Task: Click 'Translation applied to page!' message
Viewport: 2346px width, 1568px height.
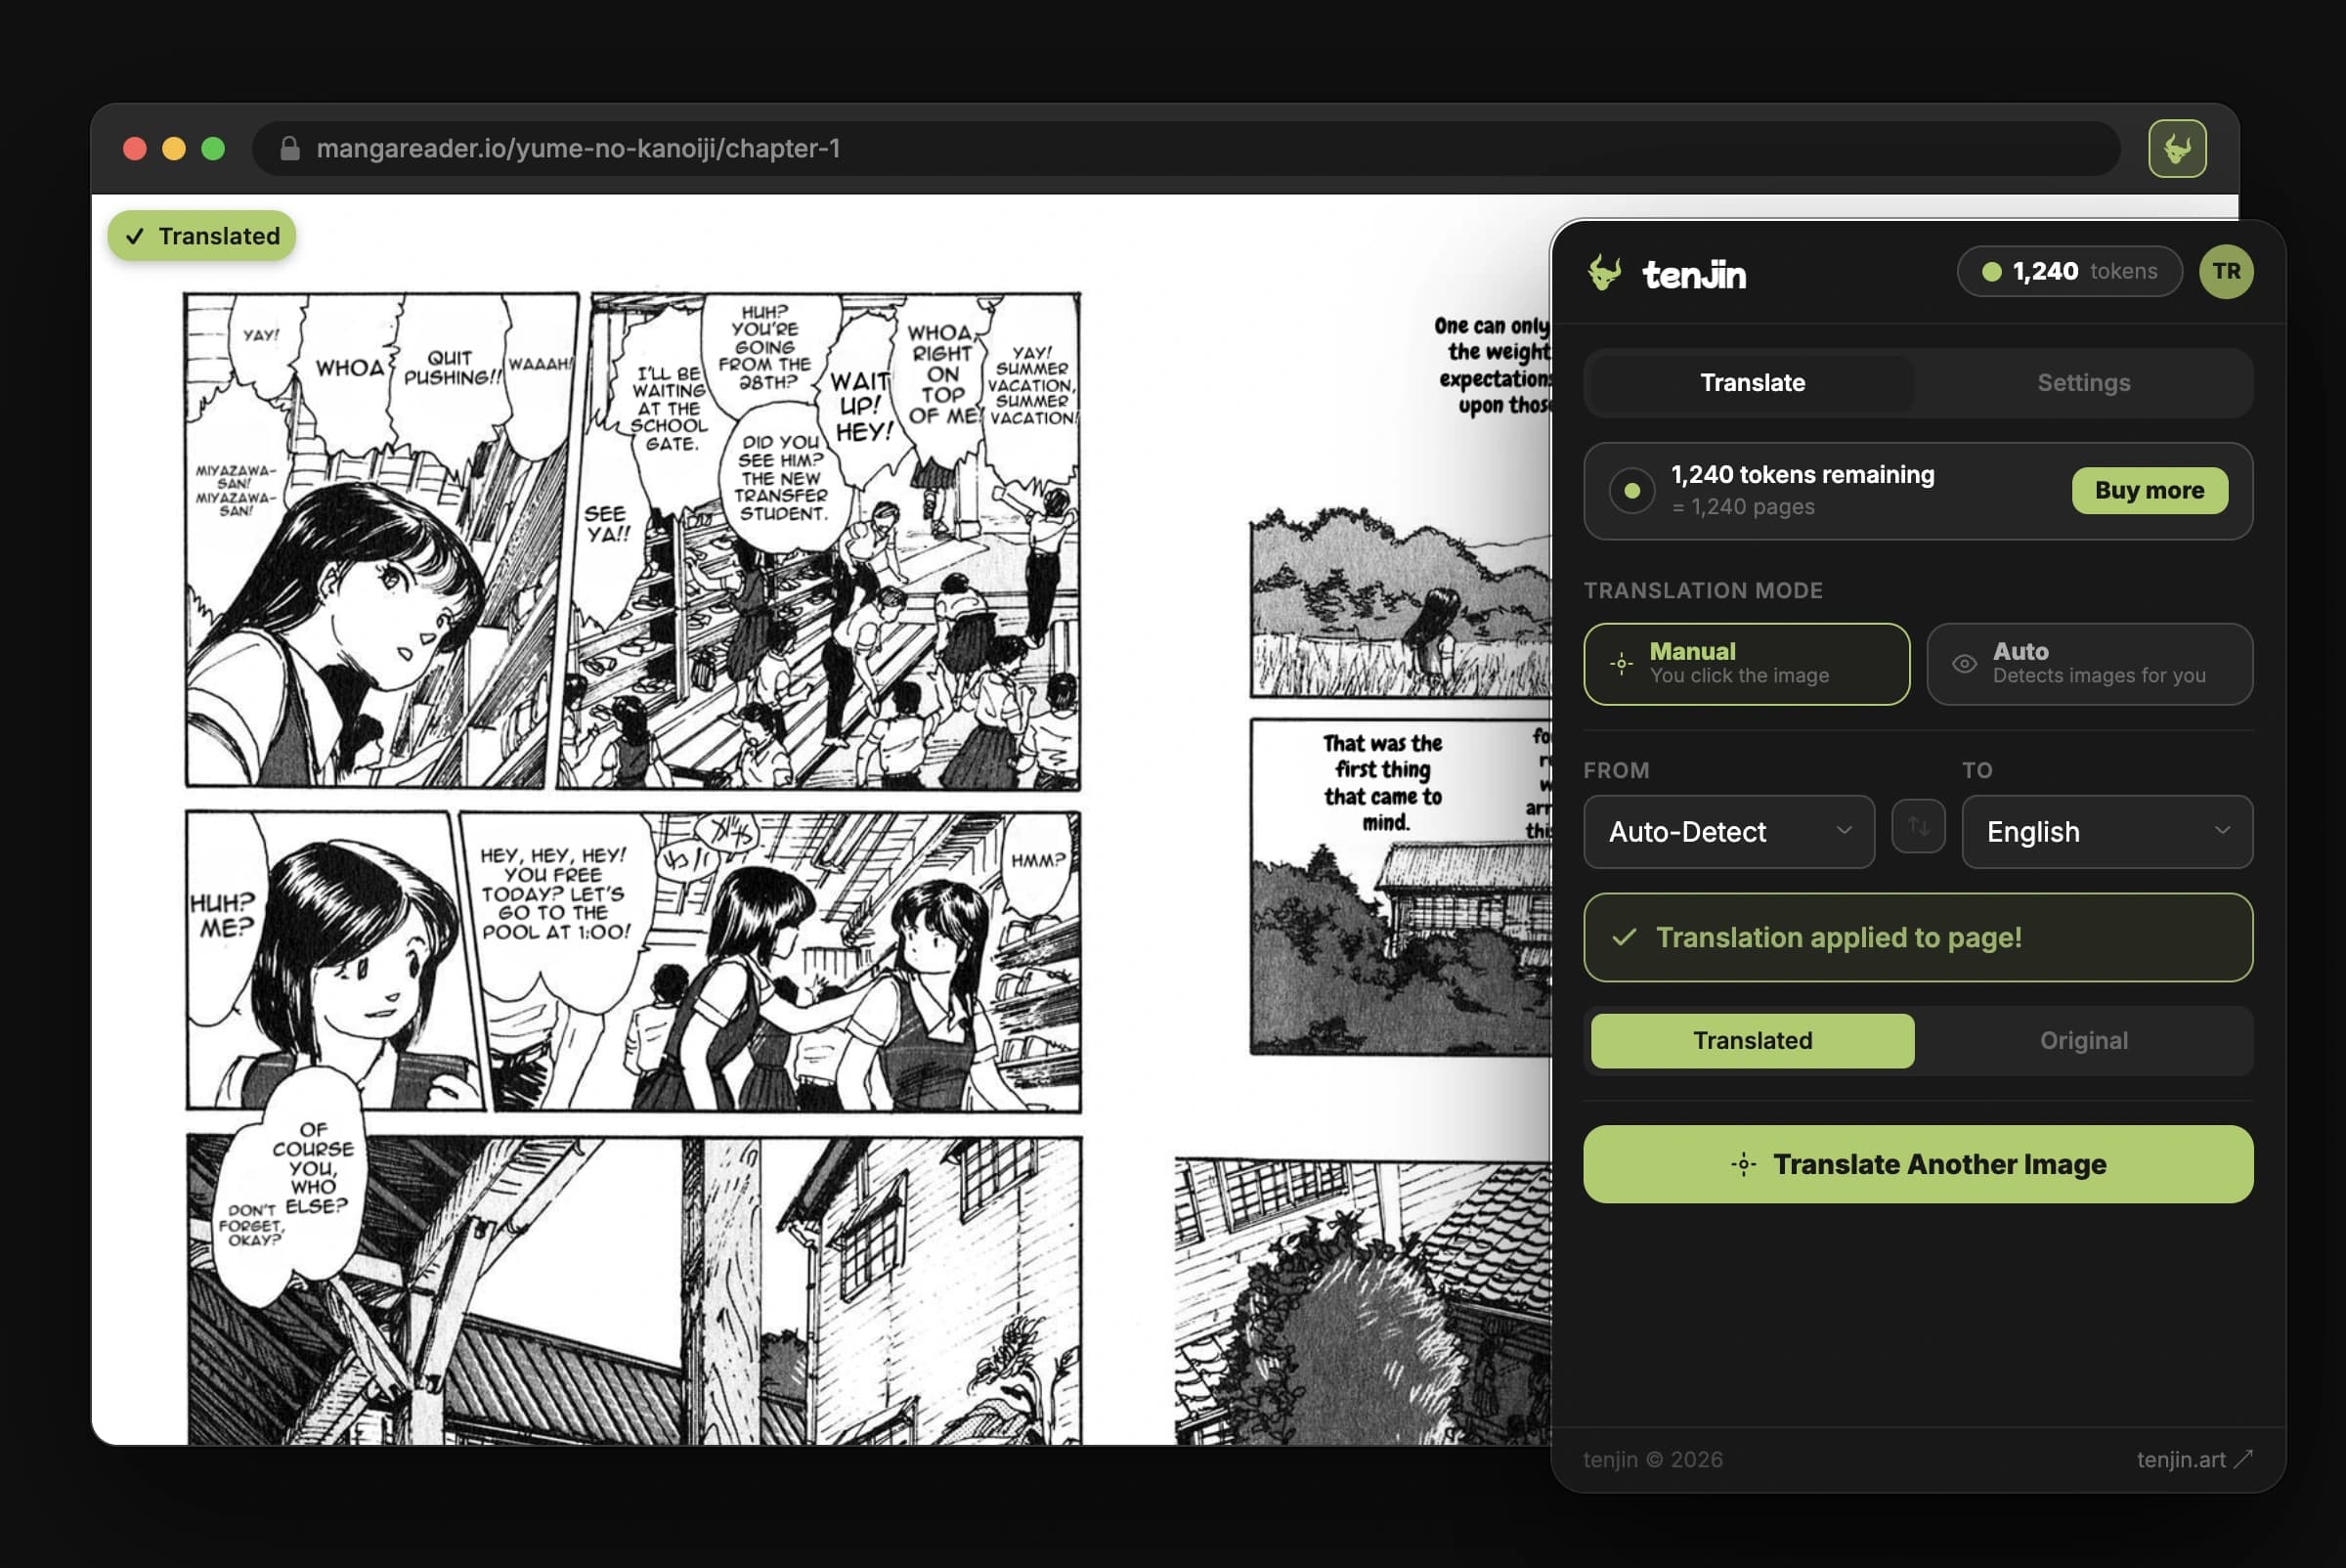Action: pos(1918,938)
